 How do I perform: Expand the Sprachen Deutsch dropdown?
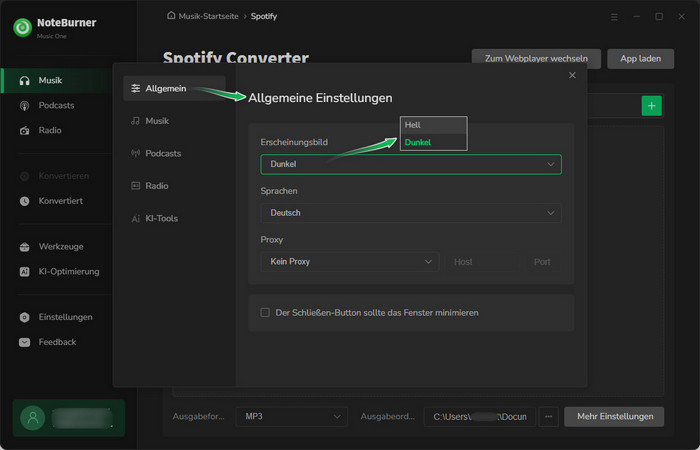411,213
